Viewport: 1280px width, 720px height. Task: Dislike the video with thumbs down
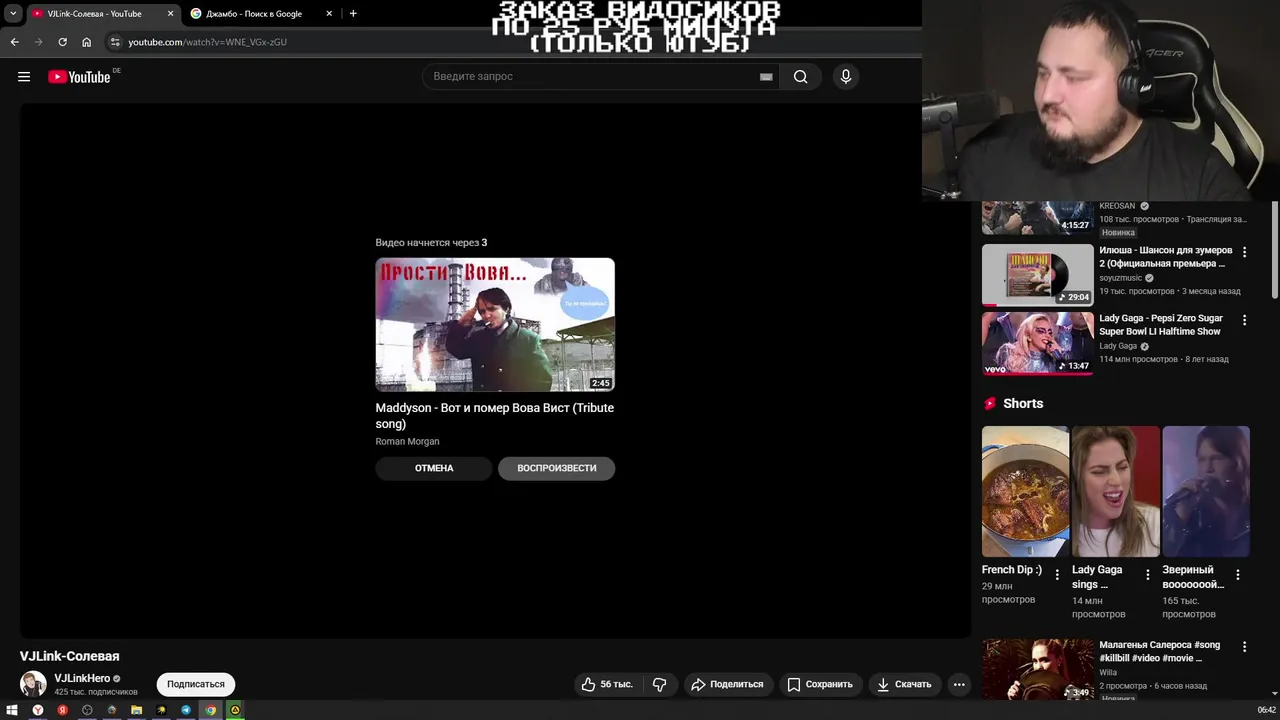tap(660, 684)
